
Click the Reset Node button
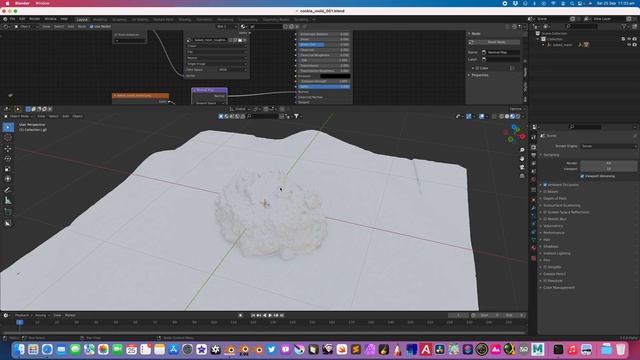(x=494, y=42)
